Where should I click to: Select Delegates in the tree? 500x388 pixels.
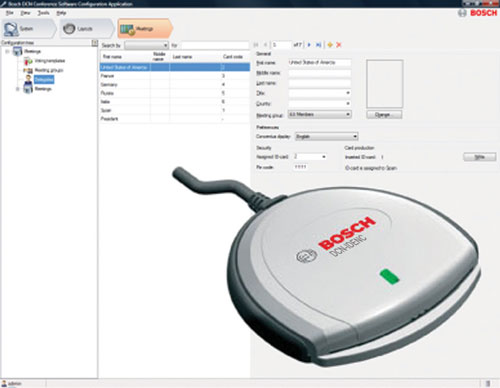tap(44, 79)
